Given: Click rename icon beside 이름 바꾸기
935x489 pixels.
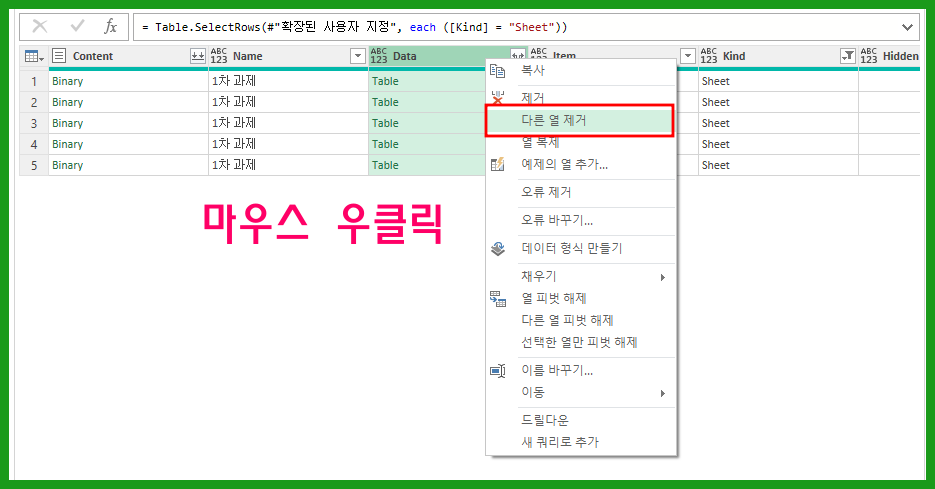Looking at the screenshot, I should coord(497,371).
